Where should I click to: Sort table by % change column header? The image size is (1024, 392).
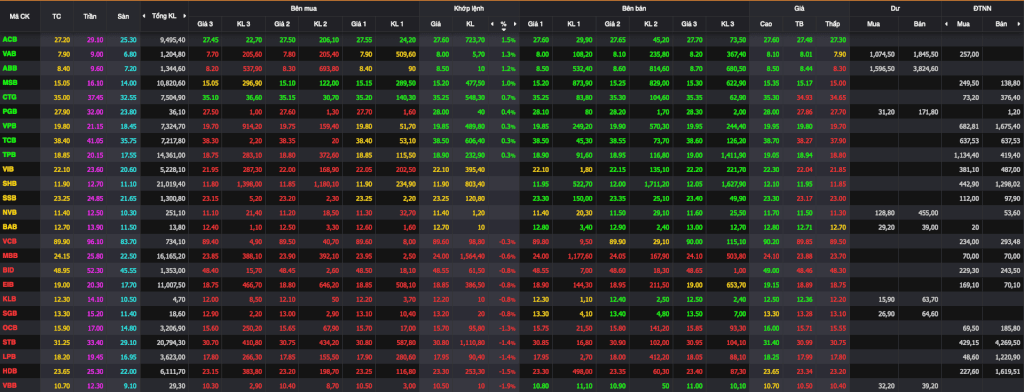(504, 24)
